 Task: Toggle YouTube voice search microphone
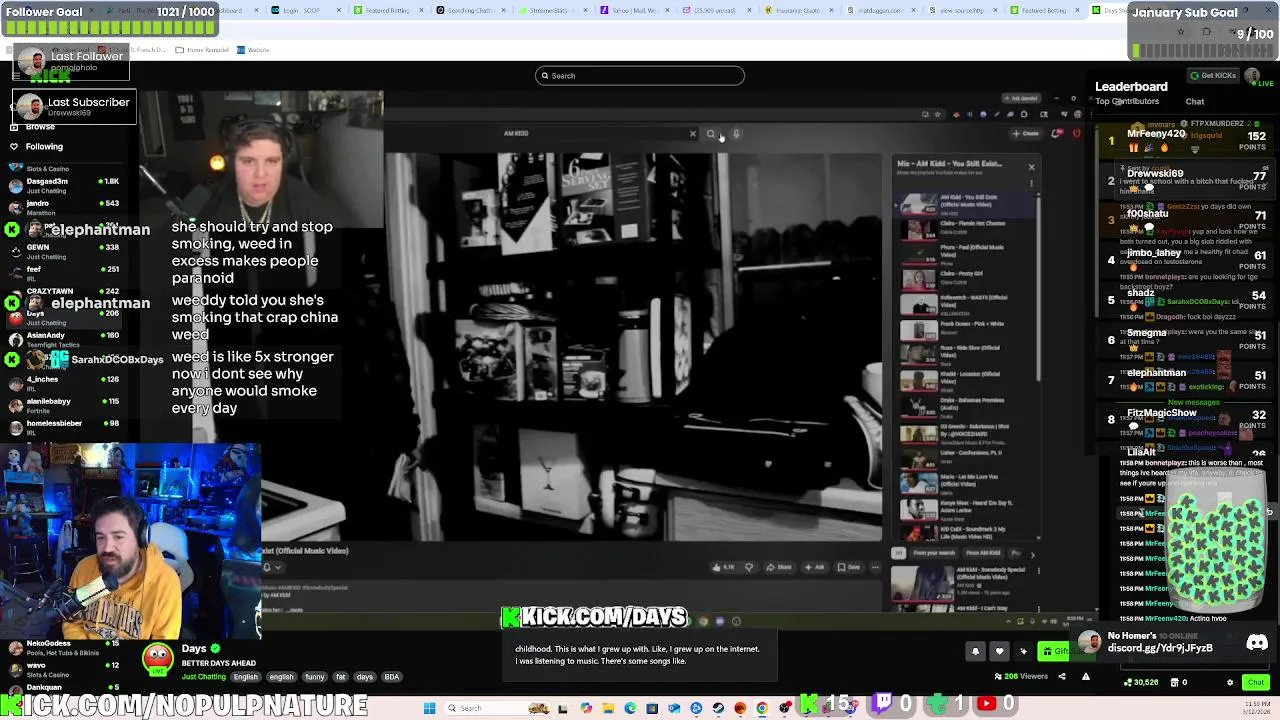tap(736, 134)
